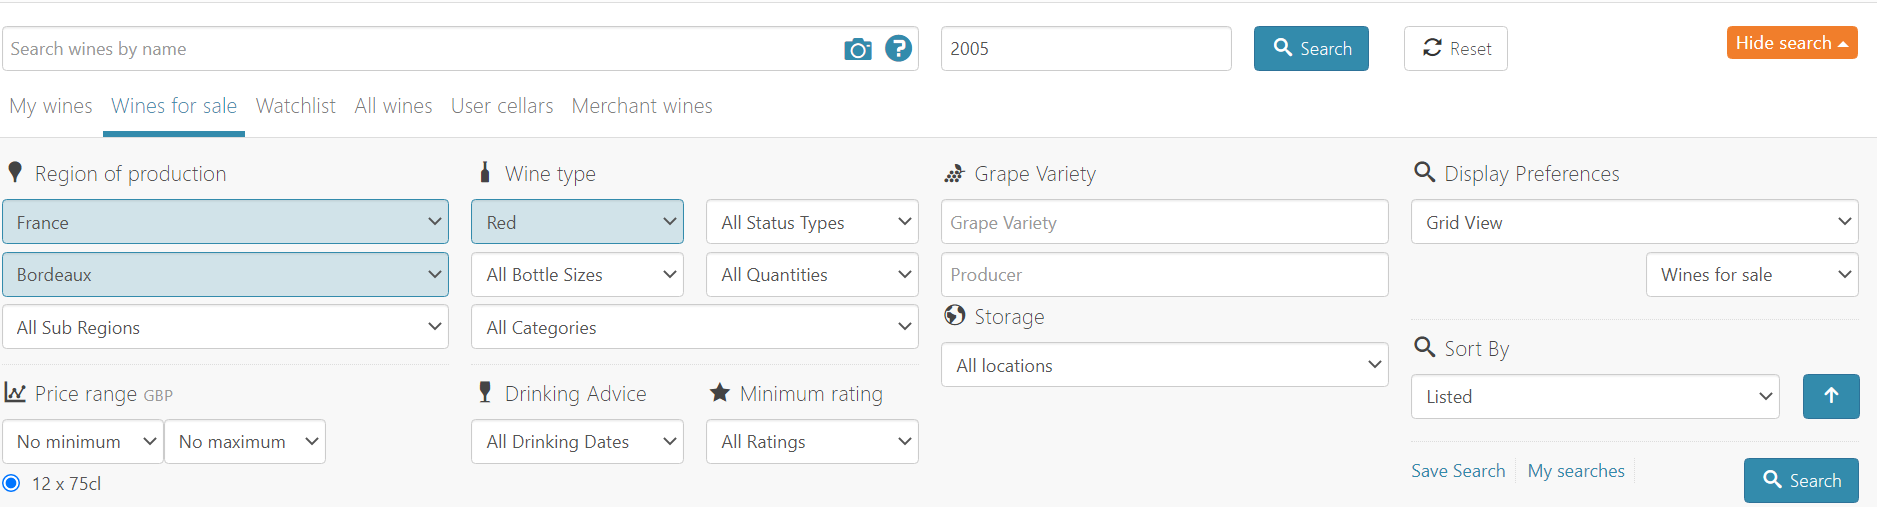The width and height of the screenshot is (1877, 507).
Task: Click the question mark help icon
Action: pyautogui.click(x=898, y=48)
